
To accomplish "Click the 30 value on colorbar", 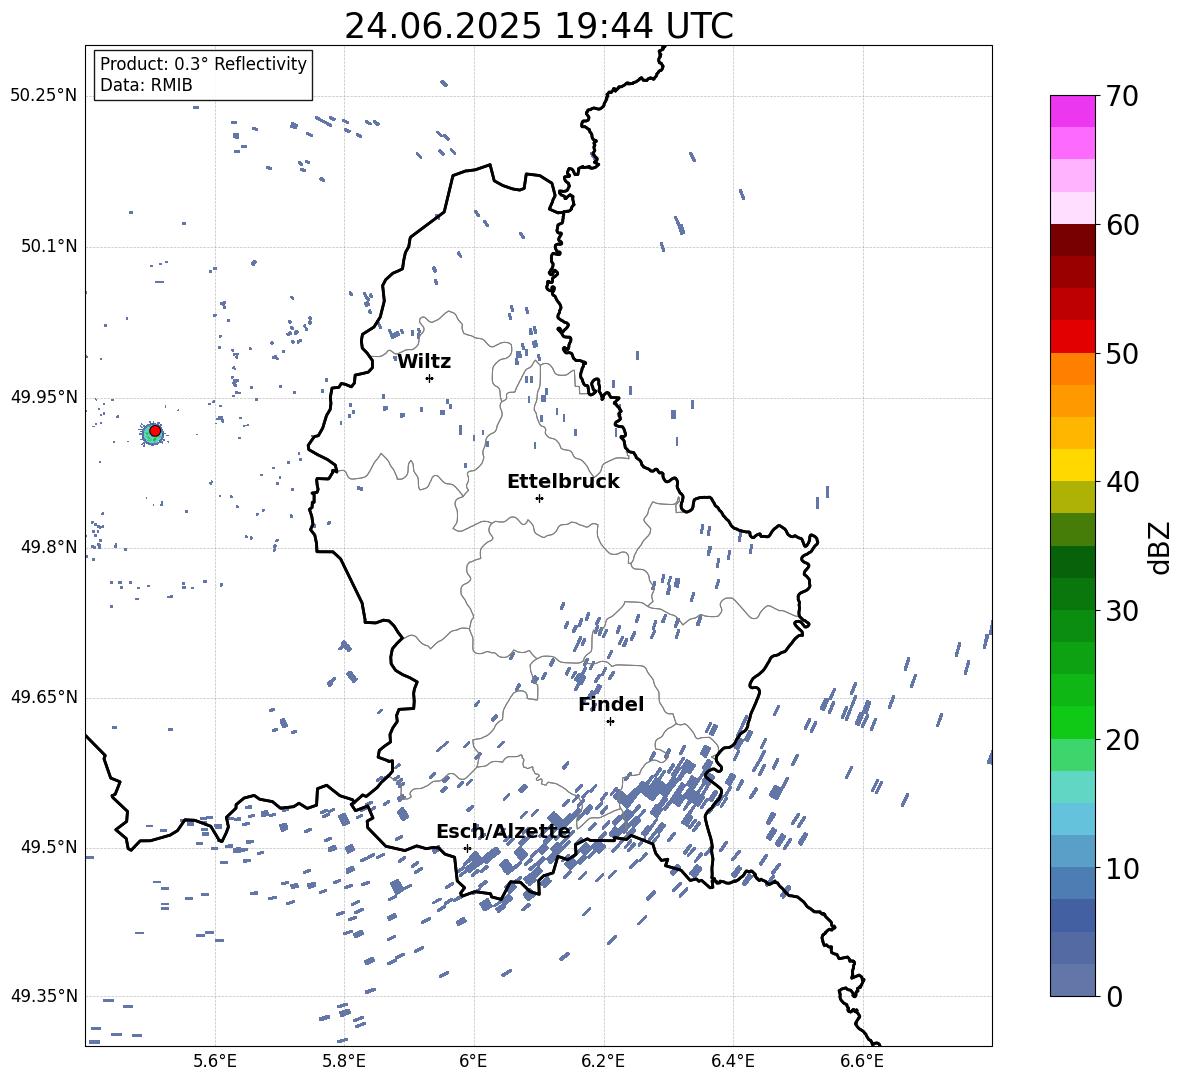I will pyautogui.click(x=1122, y=611).
